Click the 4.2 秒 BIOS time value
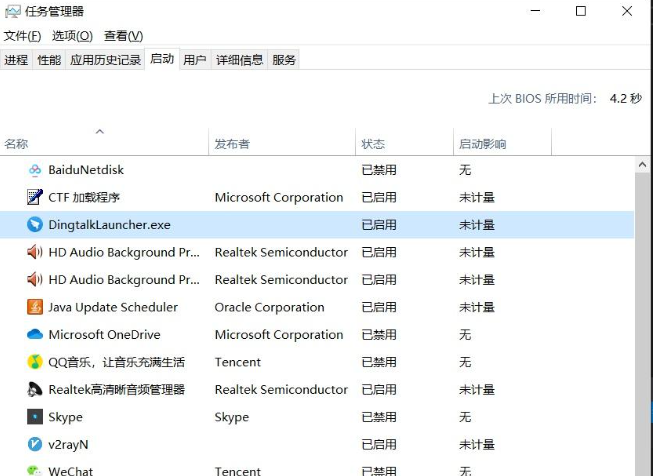Viewport: 653px width, 476px height. (626, 99)
